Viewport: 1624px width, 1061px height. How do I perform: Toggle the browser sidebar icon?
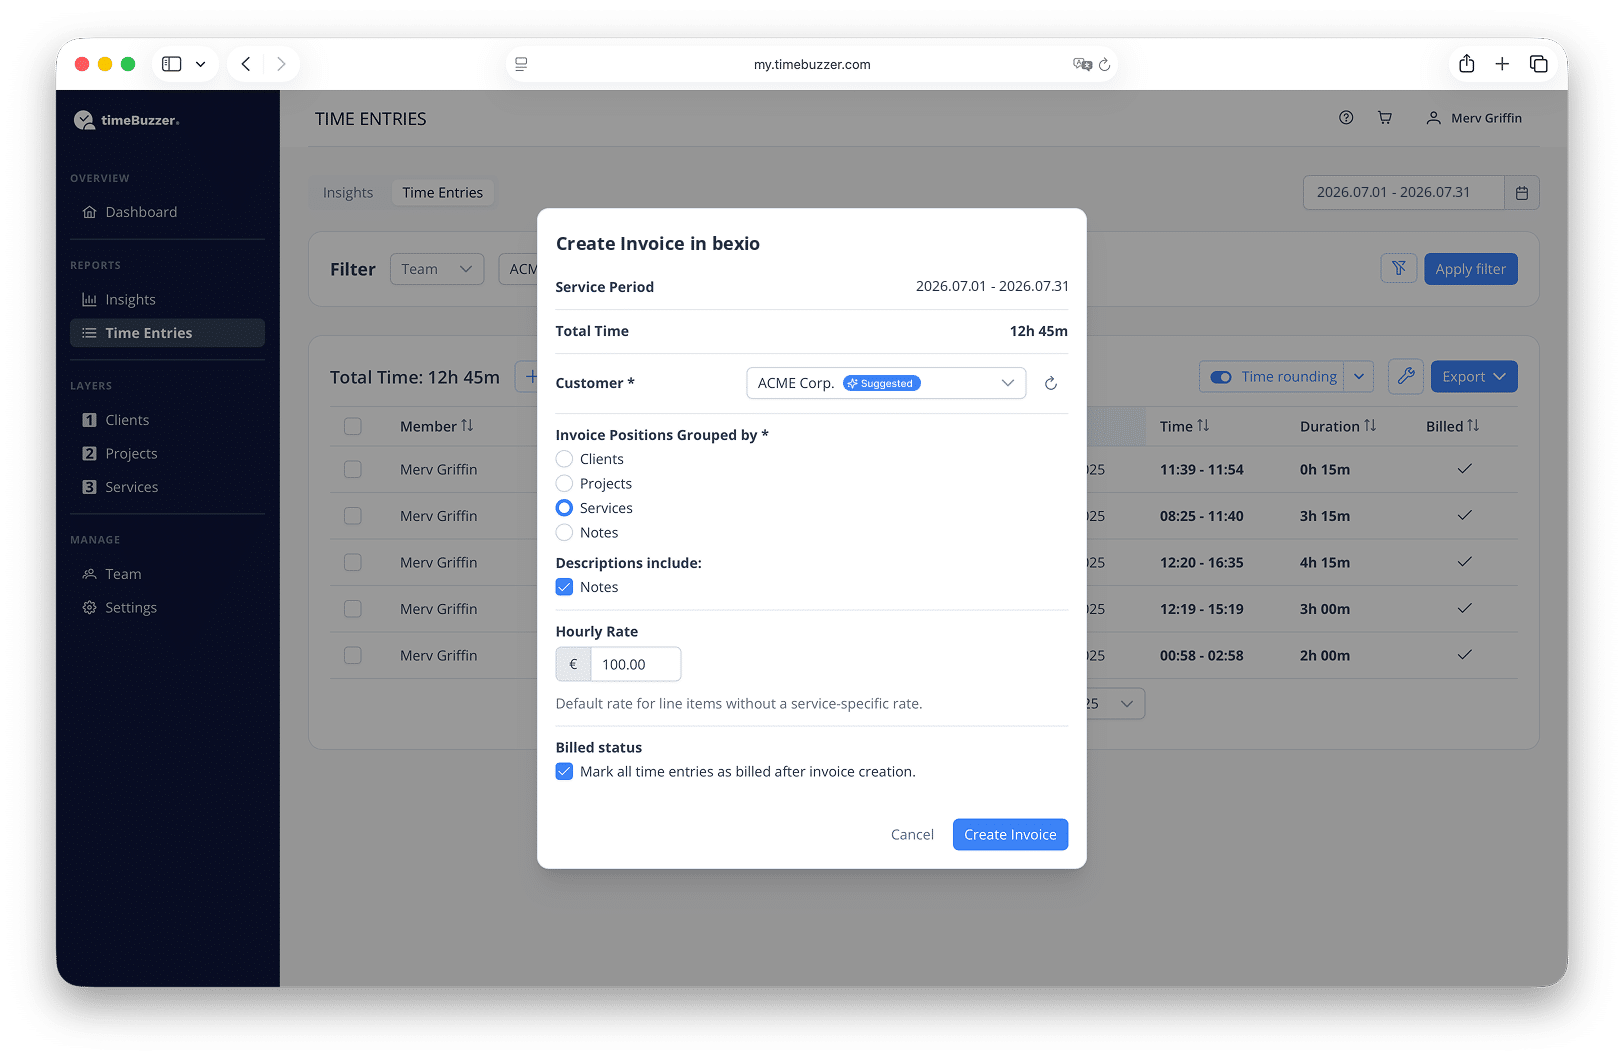tap(172, 64)
